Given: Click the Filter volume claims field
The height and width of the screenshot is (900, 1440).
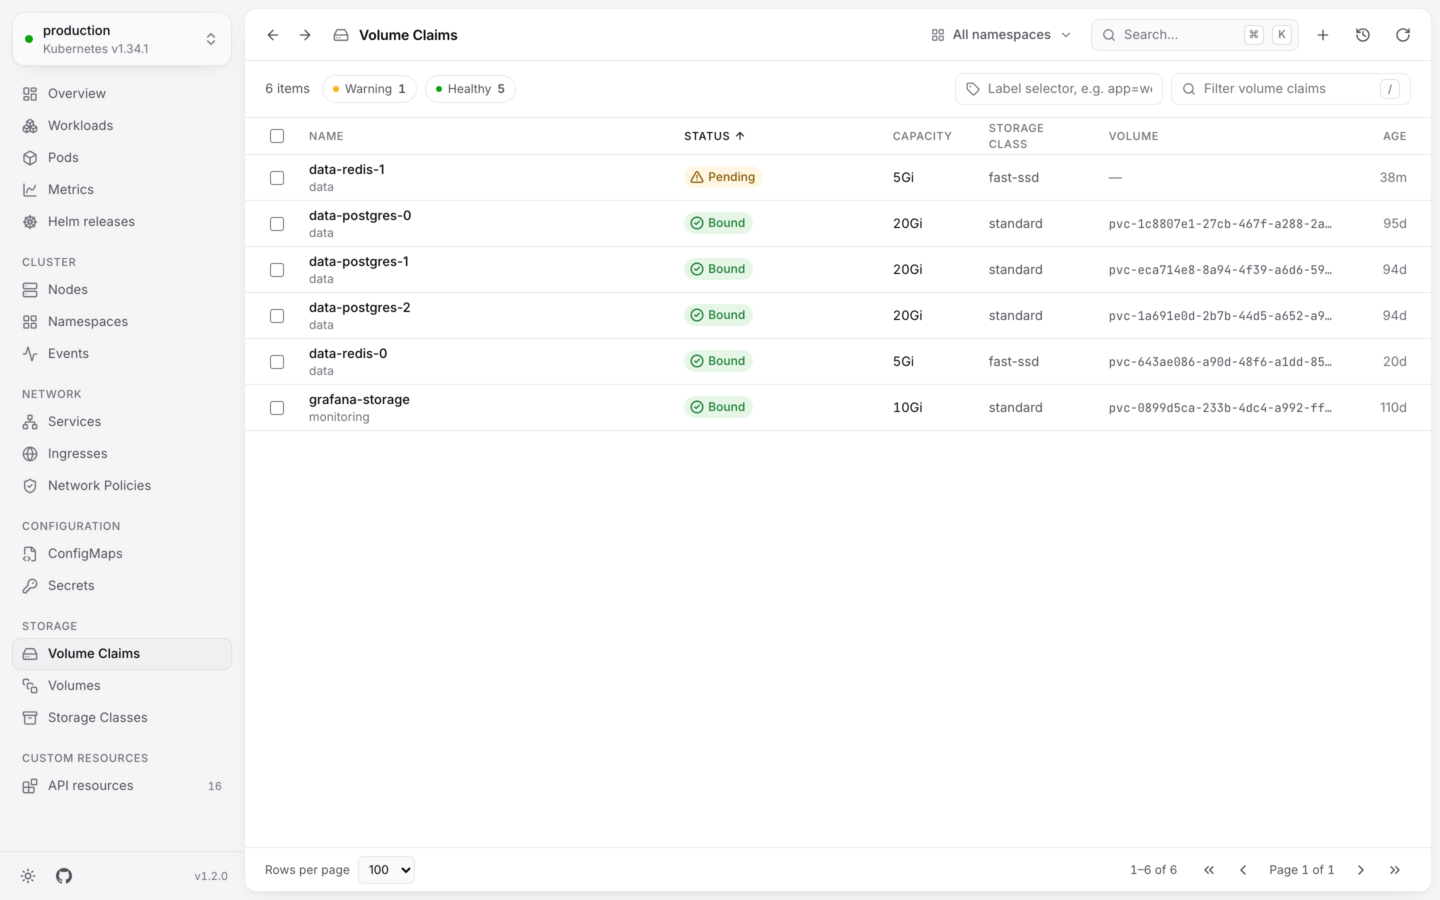Looking at the screenshot, I should pos(1291,89).
